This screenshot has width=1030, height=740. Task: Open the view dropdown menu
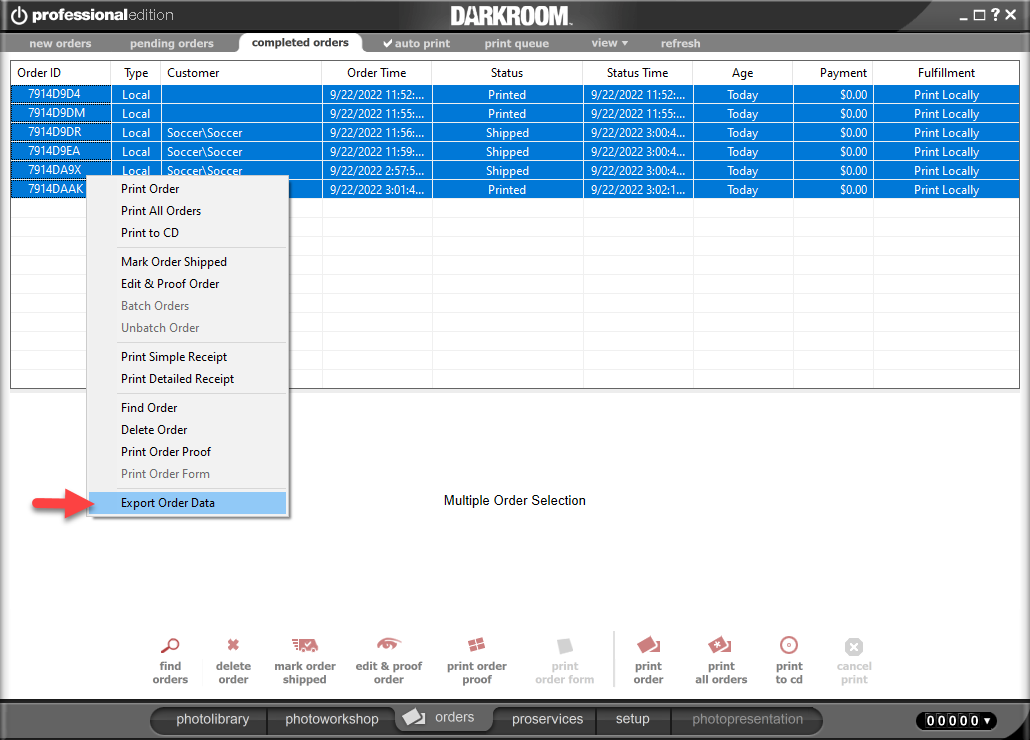[x=610, y=43]
